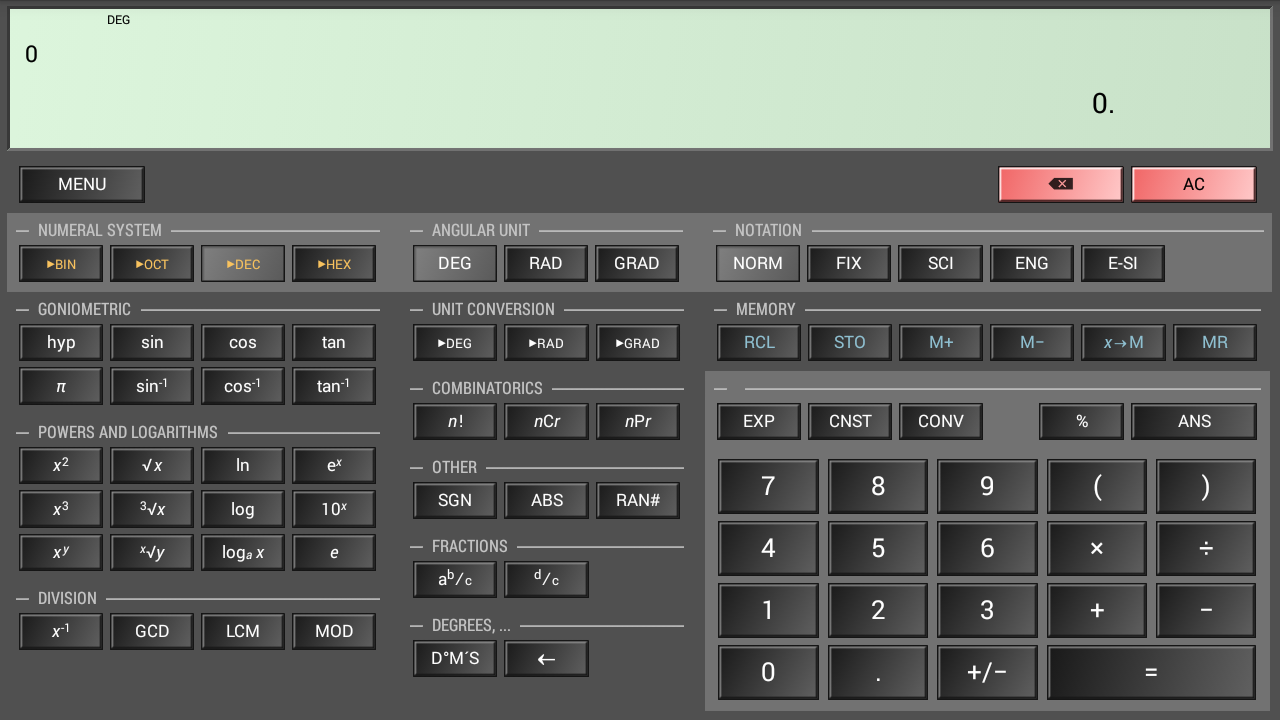The image size is (1280, 720).
Task: Apply natural logarithm ln
Action: pos(243,466)
